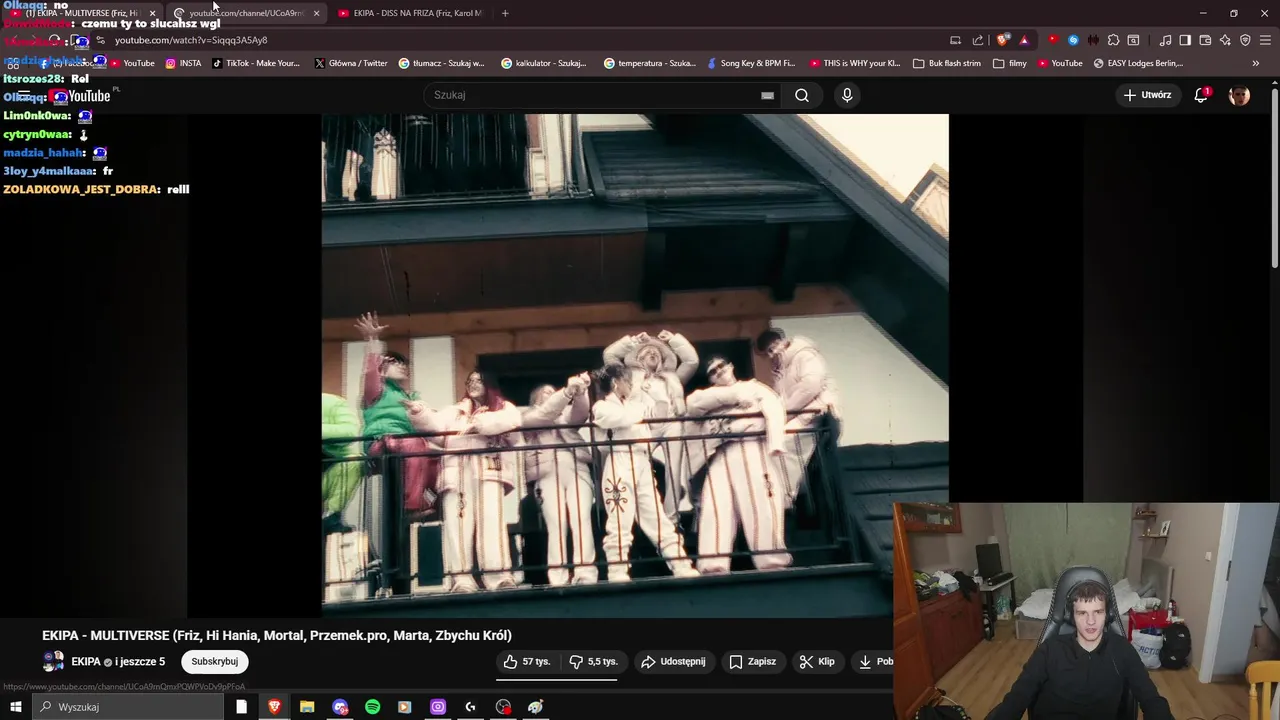This screenshot has width=1280, height=720.
Task: Expand the Buk flash strim bookmark folder
Action: pyautogui.click(x=947, y=63)
